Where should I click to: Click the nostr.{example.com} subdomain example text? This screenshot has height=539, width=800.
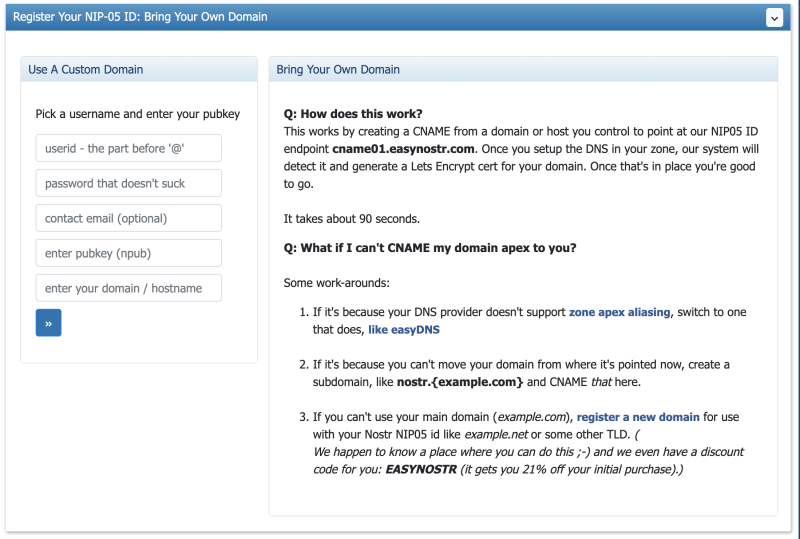click(460, 382)
